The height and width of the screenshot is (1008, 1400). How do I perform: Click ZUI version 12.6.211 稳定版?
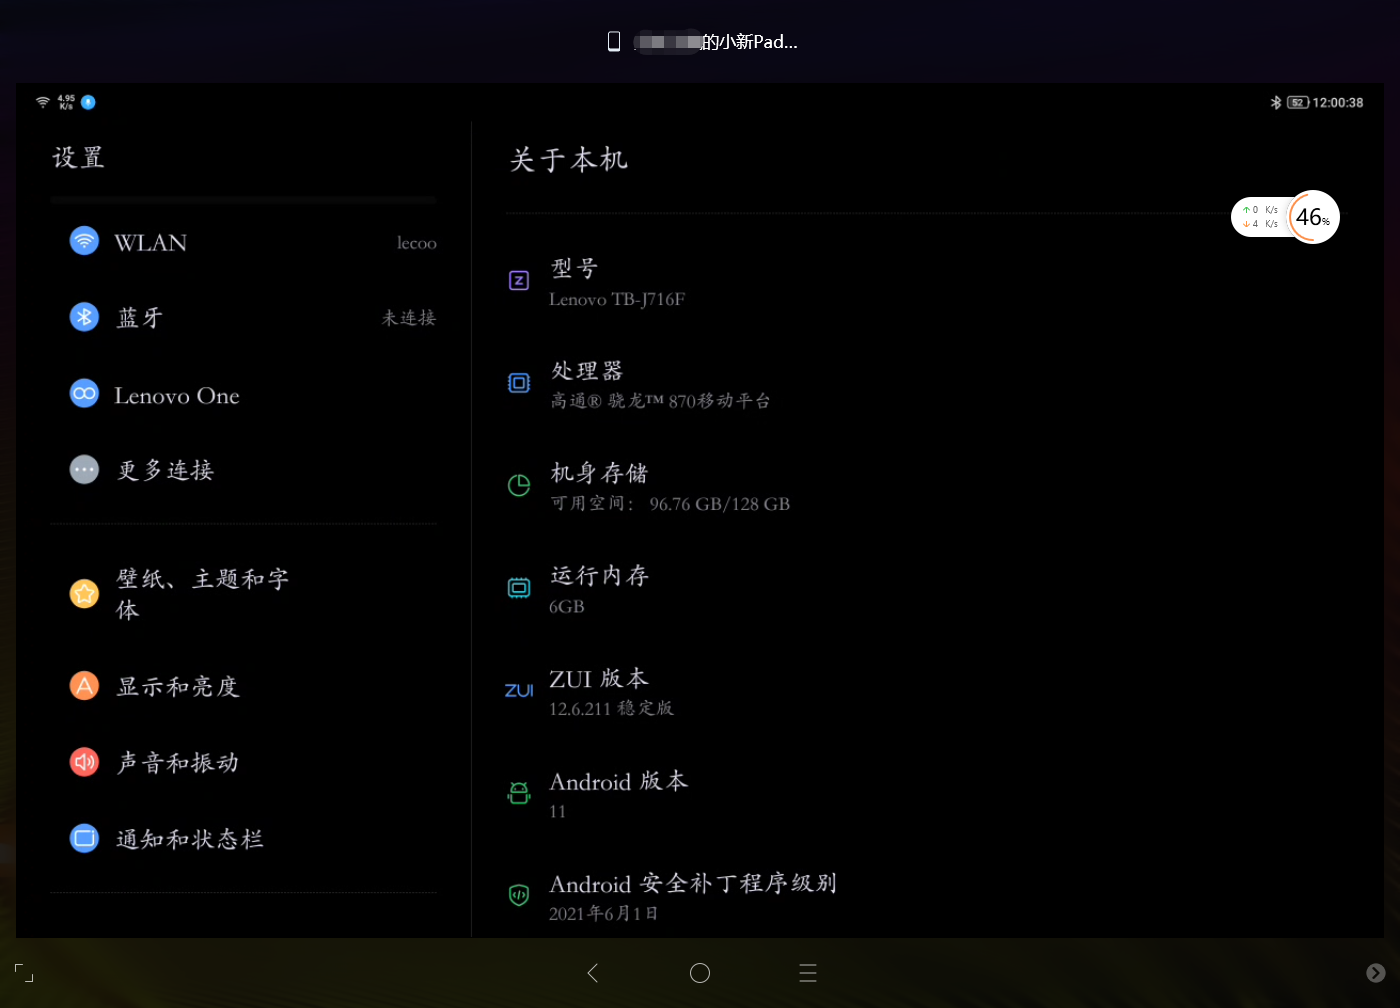611,708
